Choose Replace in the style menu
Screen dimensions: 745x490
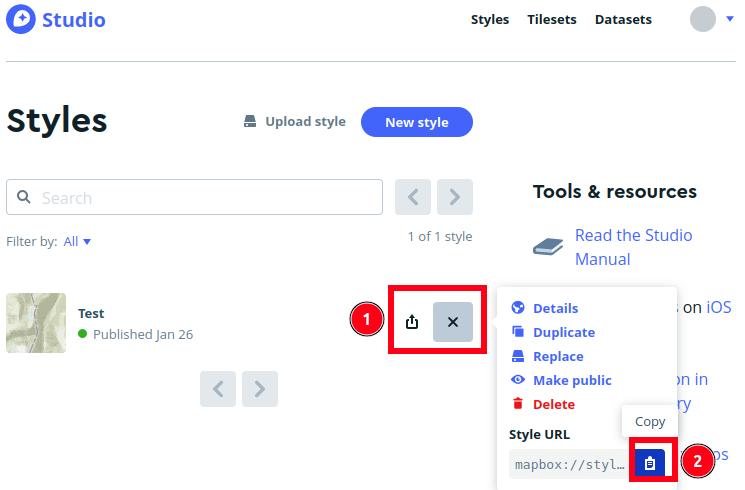tap(547, 356)
